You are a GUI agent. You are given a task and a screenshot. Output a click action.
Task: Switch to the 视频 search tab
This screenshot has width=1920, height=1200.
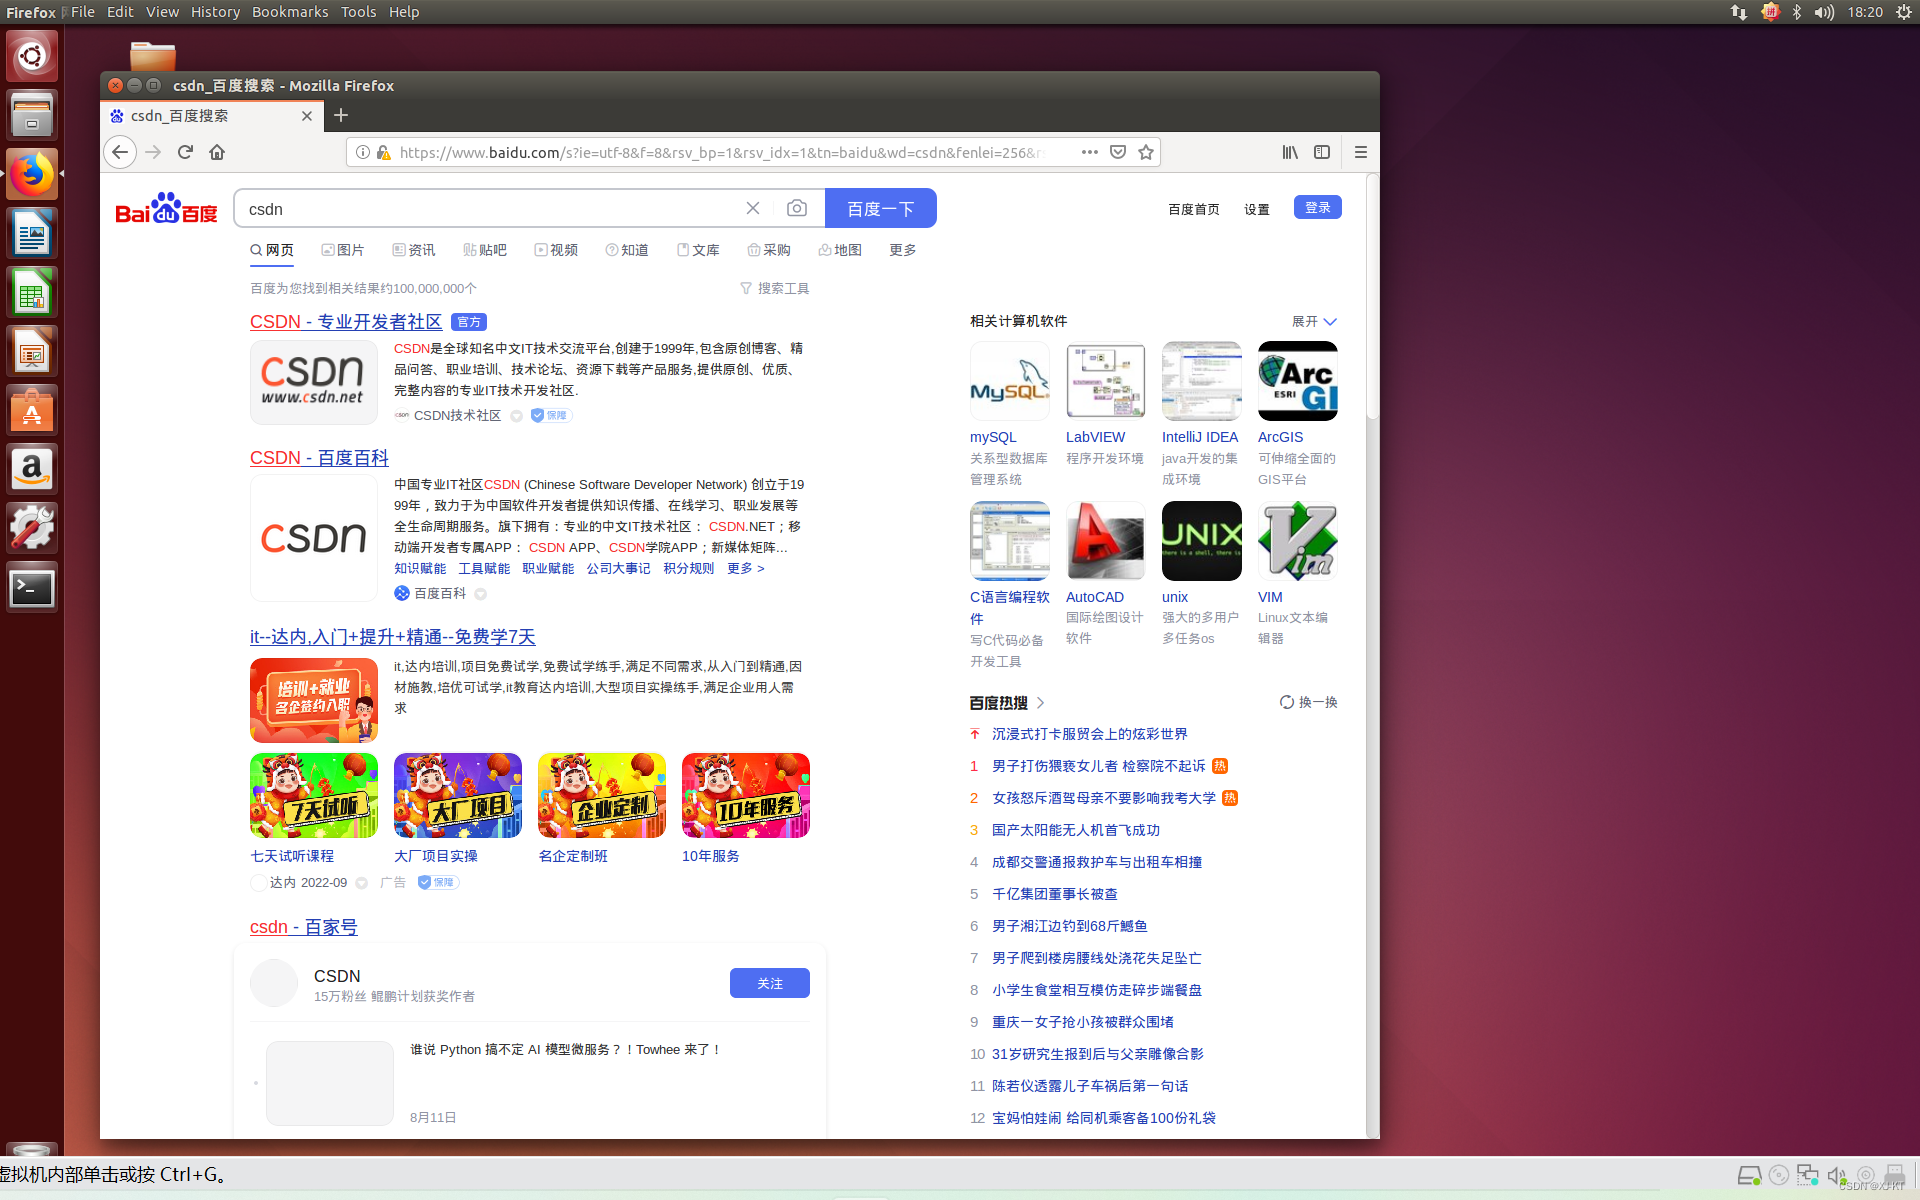pyautogui.click(x=556, y=250)
